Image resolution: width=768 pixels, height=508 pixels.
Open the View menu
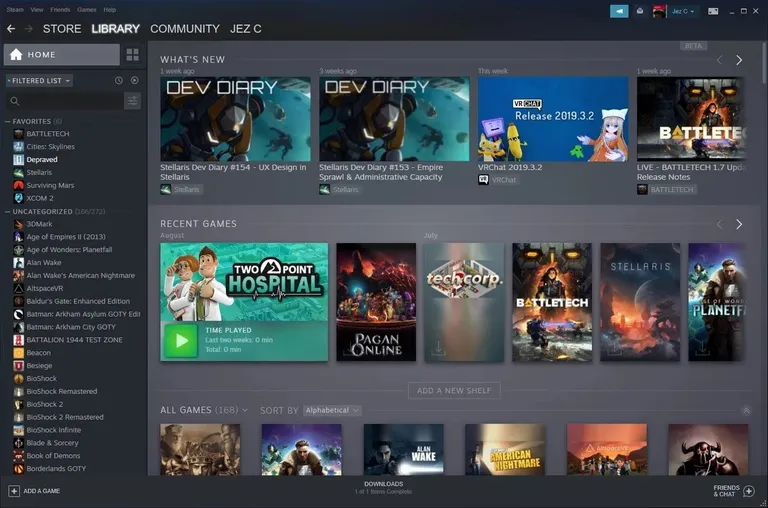click(x=37, y=9)
